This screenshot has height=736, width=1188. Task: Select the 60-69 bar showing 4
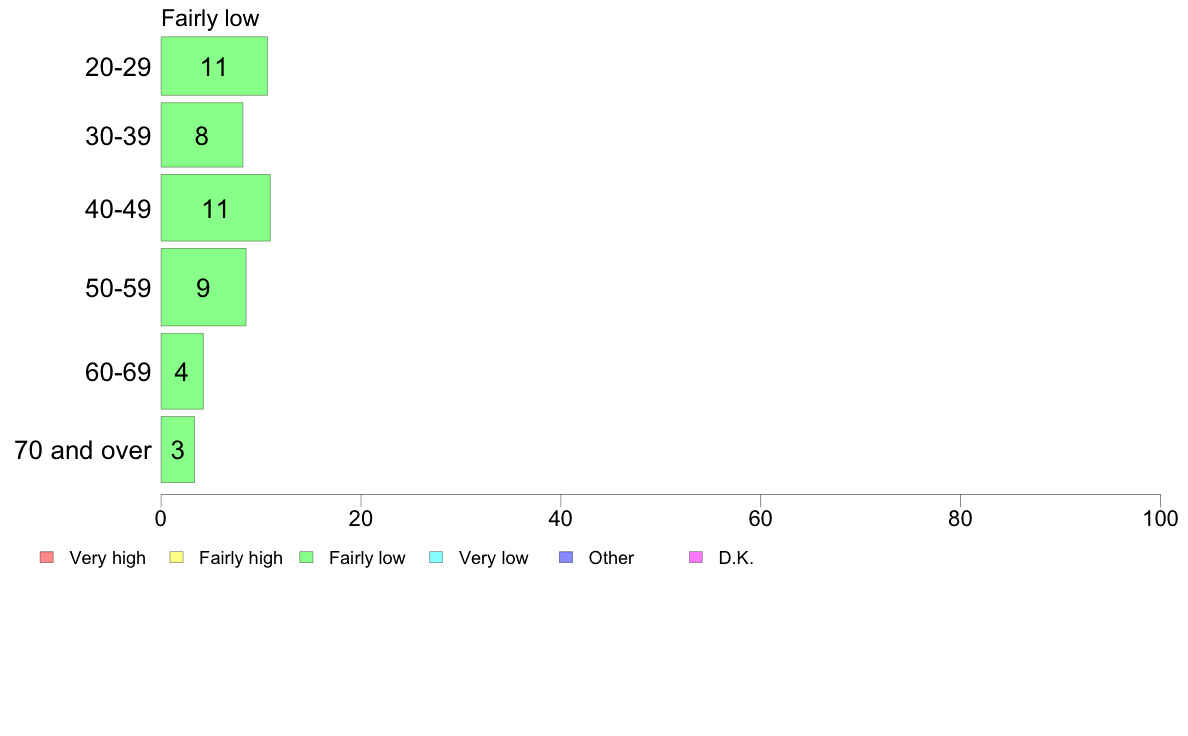click(182, 371)
